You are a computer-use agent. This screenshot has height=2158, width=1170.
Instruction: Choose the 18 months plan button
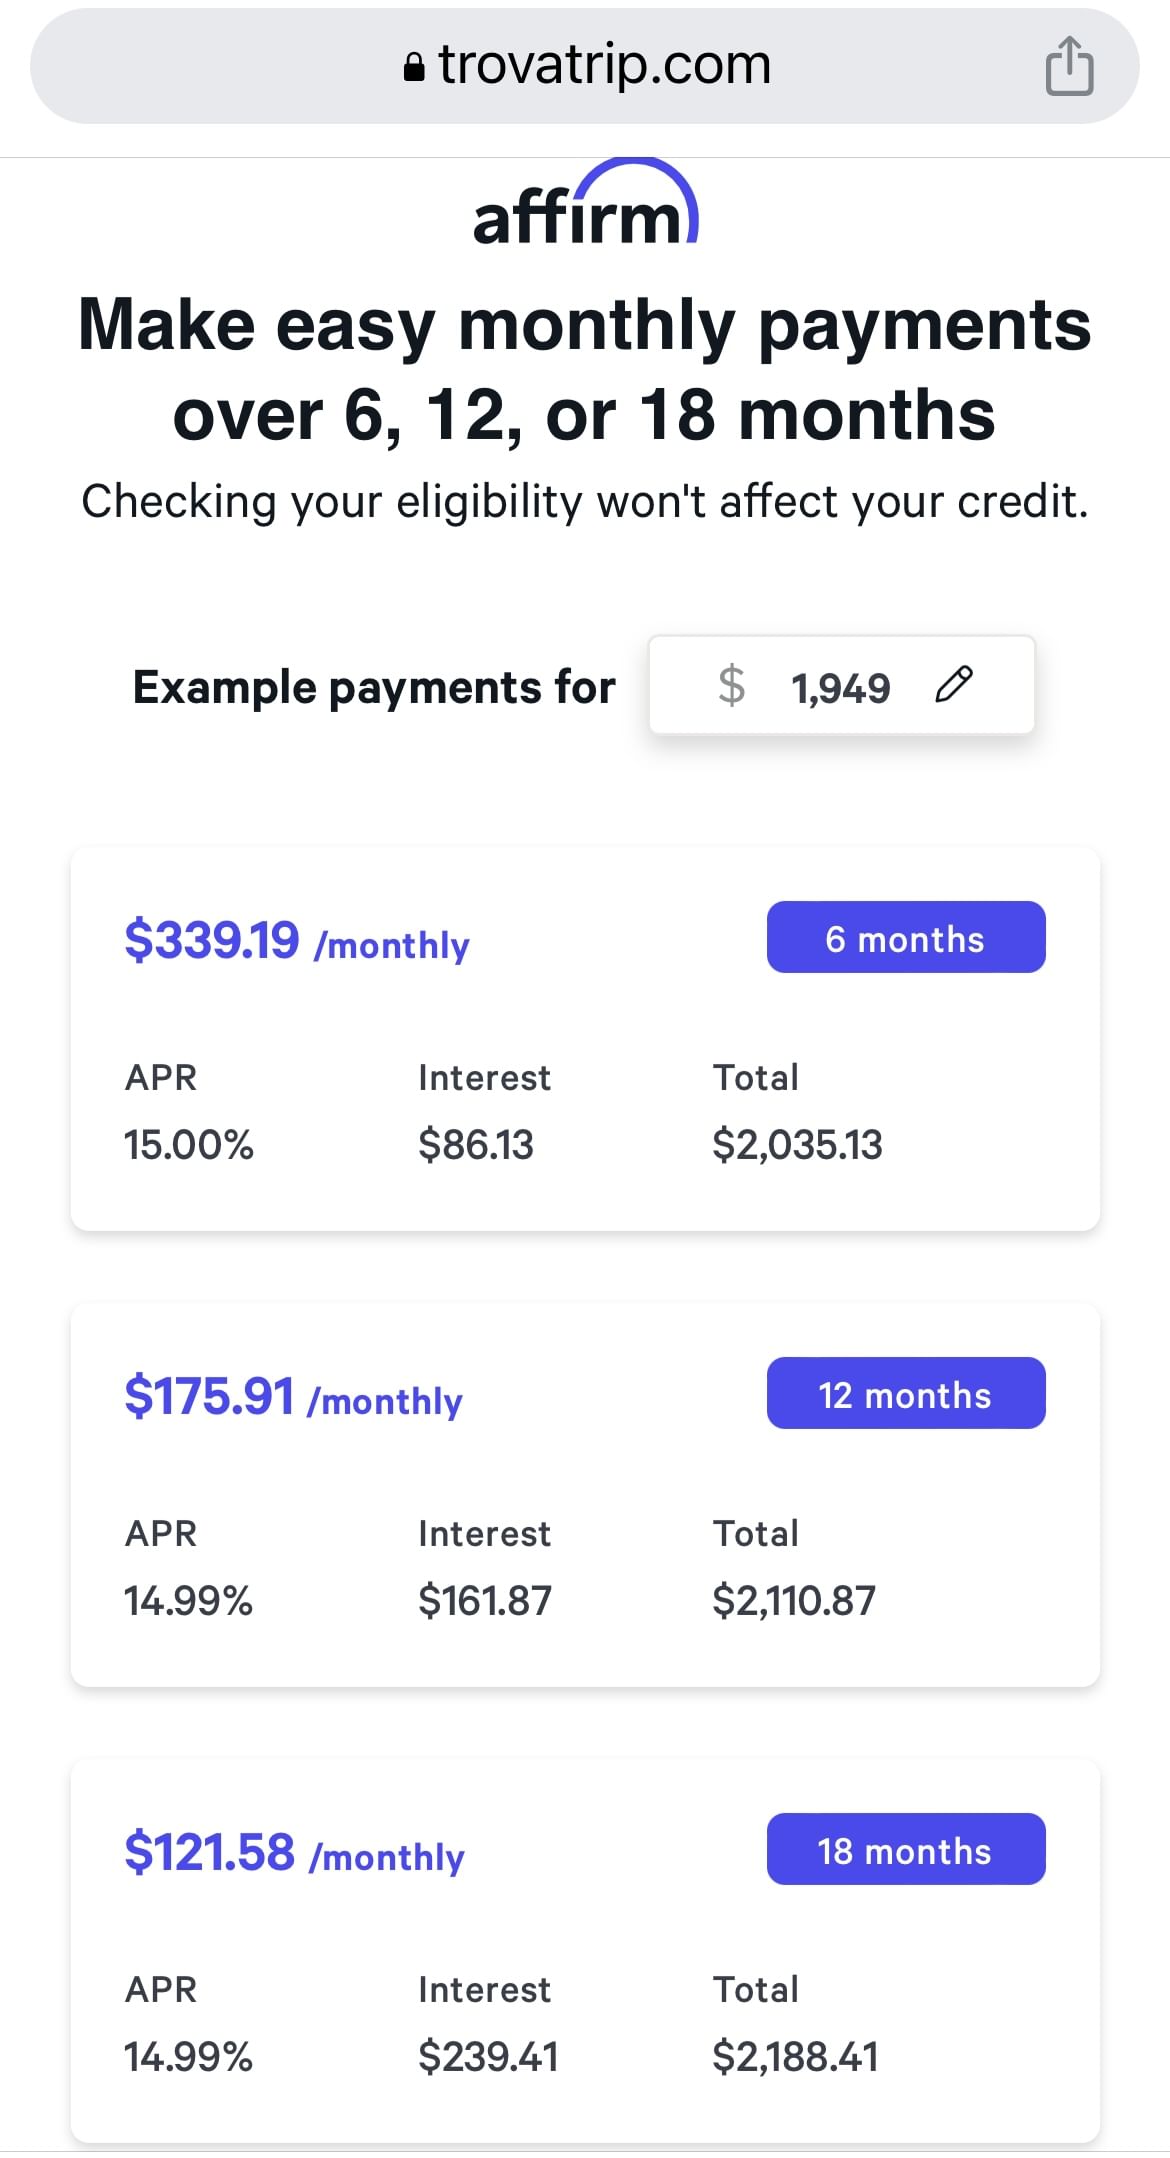tap(905, 1849)
